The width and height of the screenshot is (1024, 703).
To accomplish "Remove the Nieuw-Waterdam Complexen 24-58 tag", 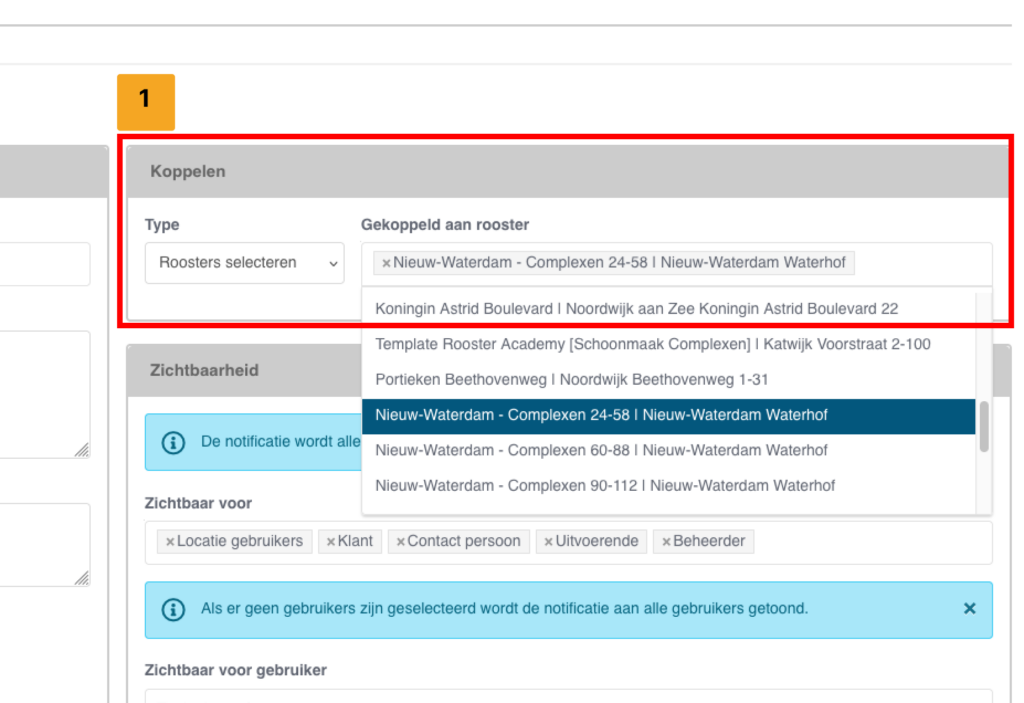I will click(386, 264).
